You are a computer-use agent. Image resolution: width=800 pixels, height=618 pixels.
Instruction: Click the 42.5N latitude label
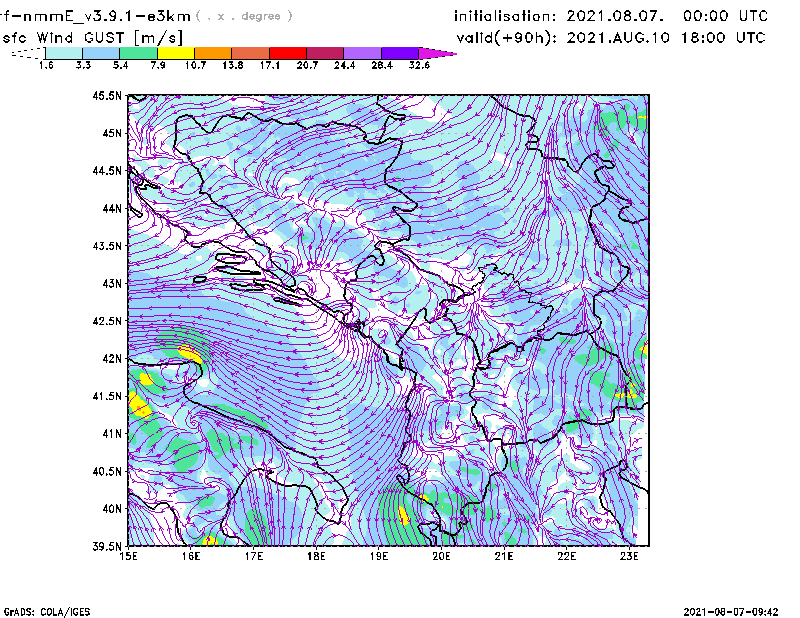pyautogui.click(x=107, y=321)
